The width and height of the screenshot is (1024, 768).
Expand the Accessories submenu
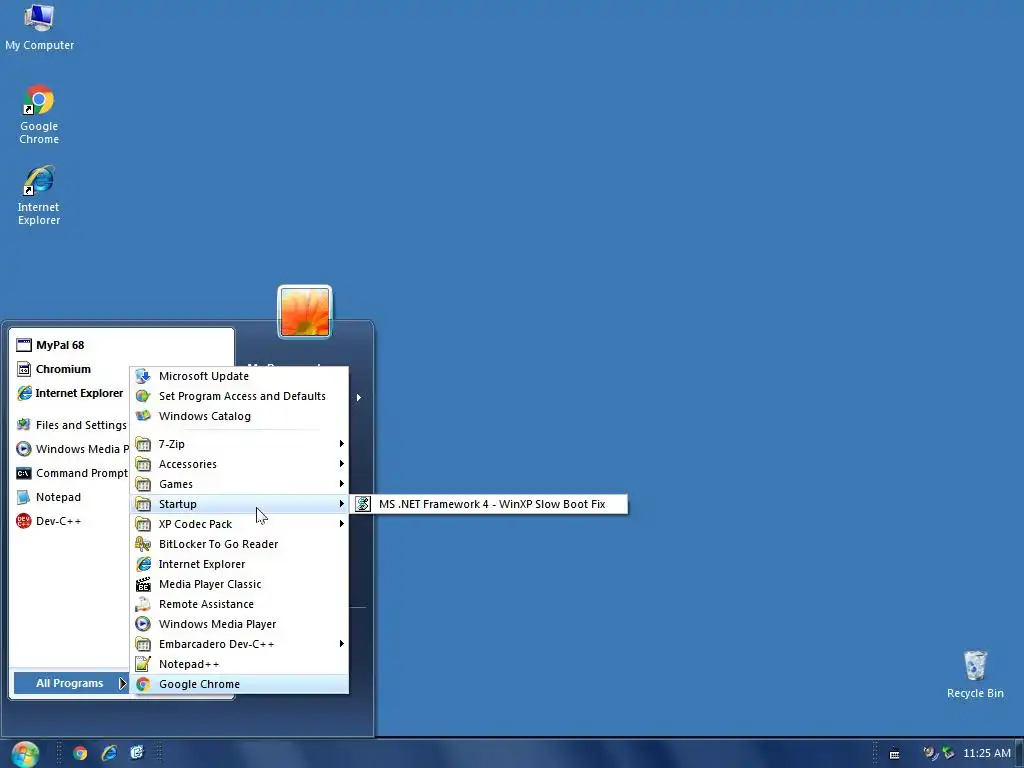(x=241, y=464)
